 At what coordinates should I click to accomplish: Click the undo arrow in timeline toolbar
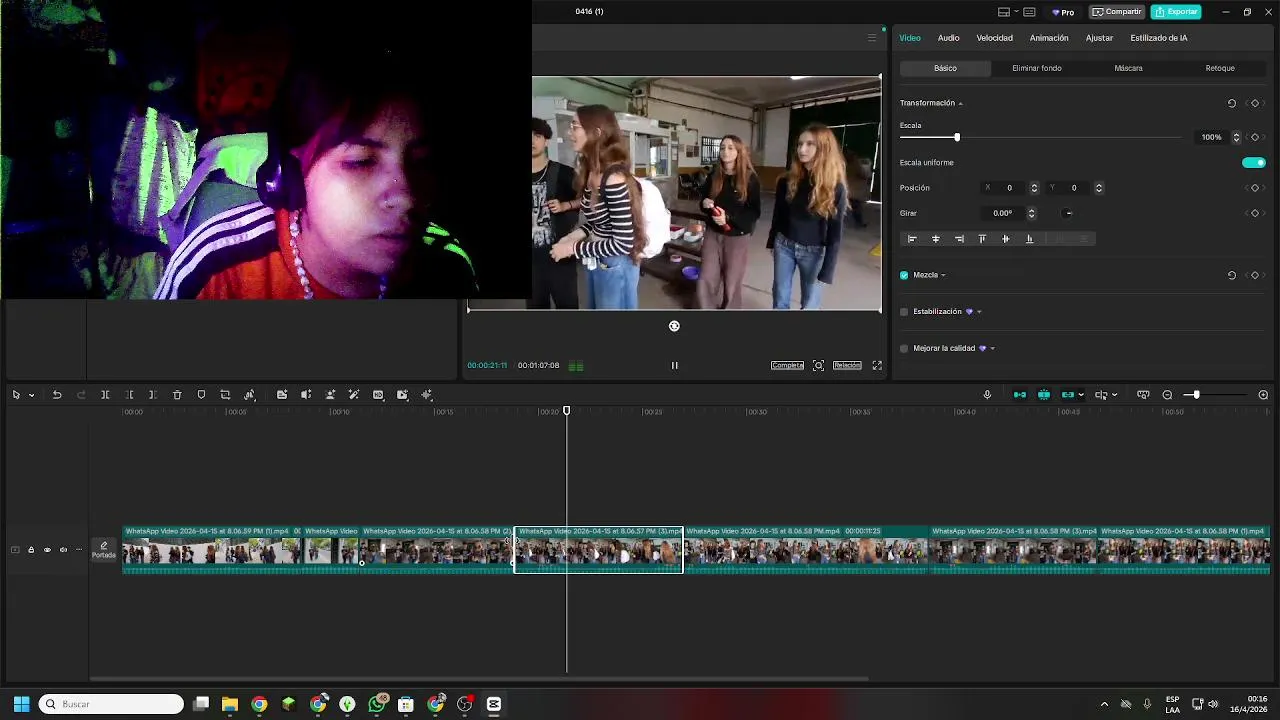(57, 395)
